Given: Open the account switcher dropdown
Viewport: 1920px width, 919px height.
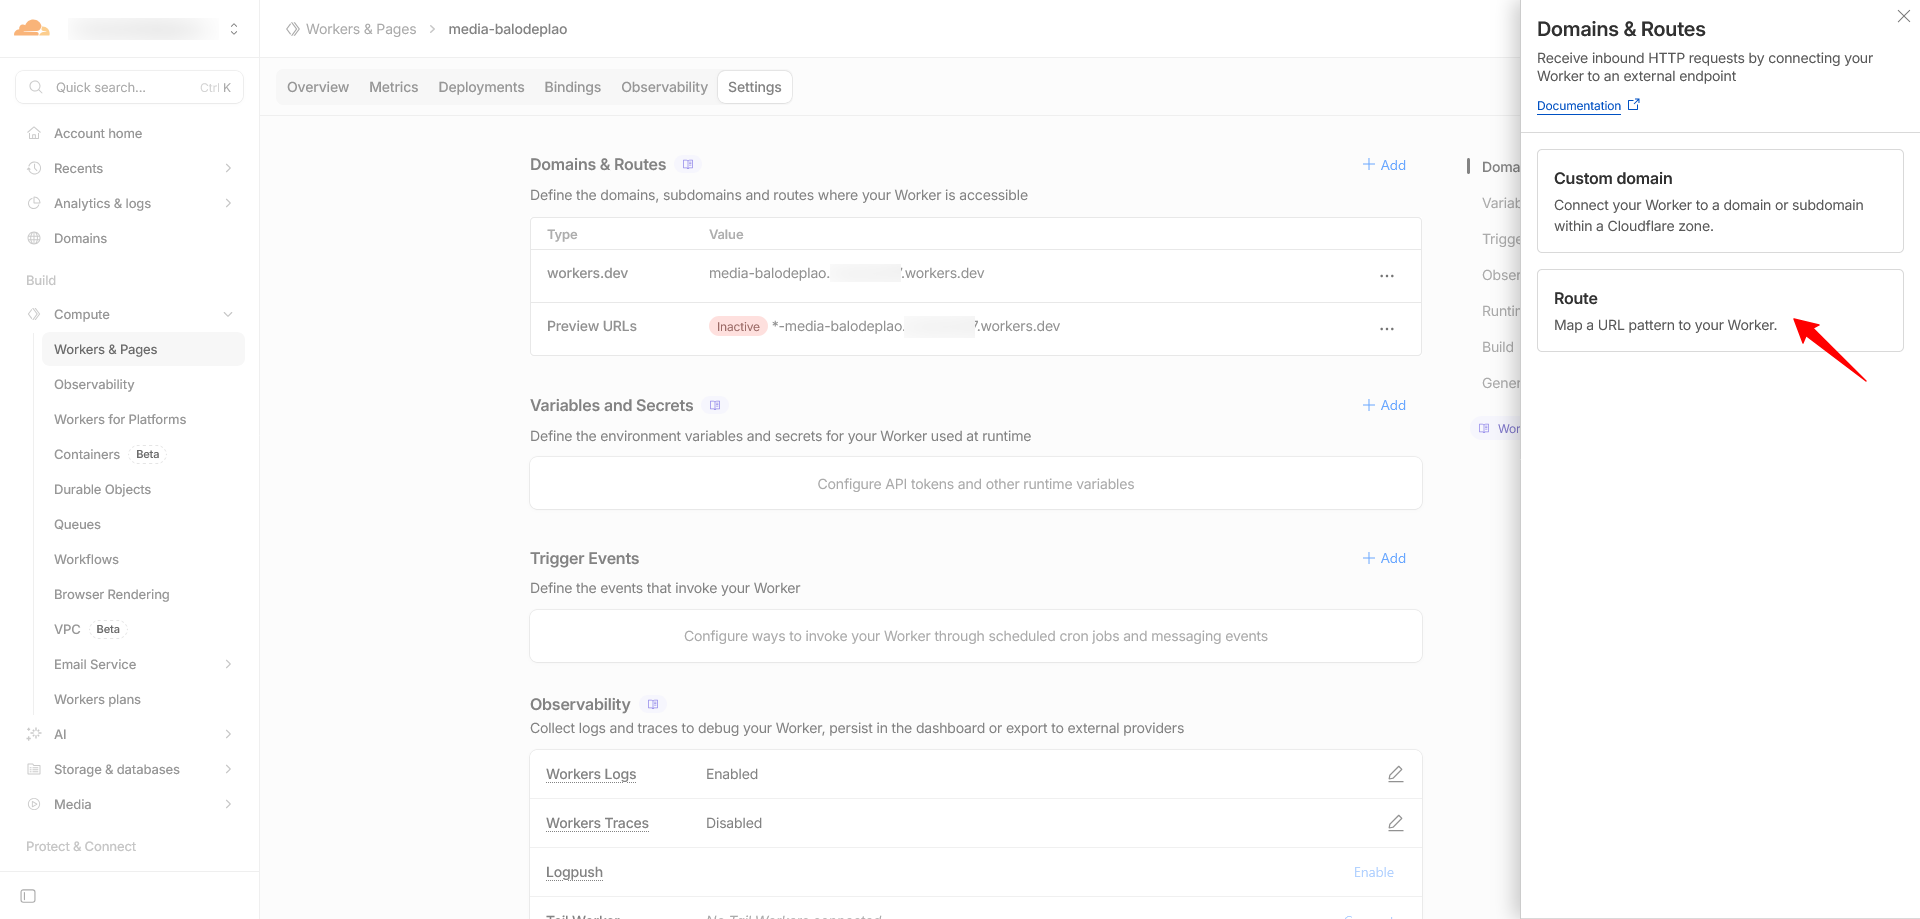Looking at the screenshot, I should click(x=233, y=29).
